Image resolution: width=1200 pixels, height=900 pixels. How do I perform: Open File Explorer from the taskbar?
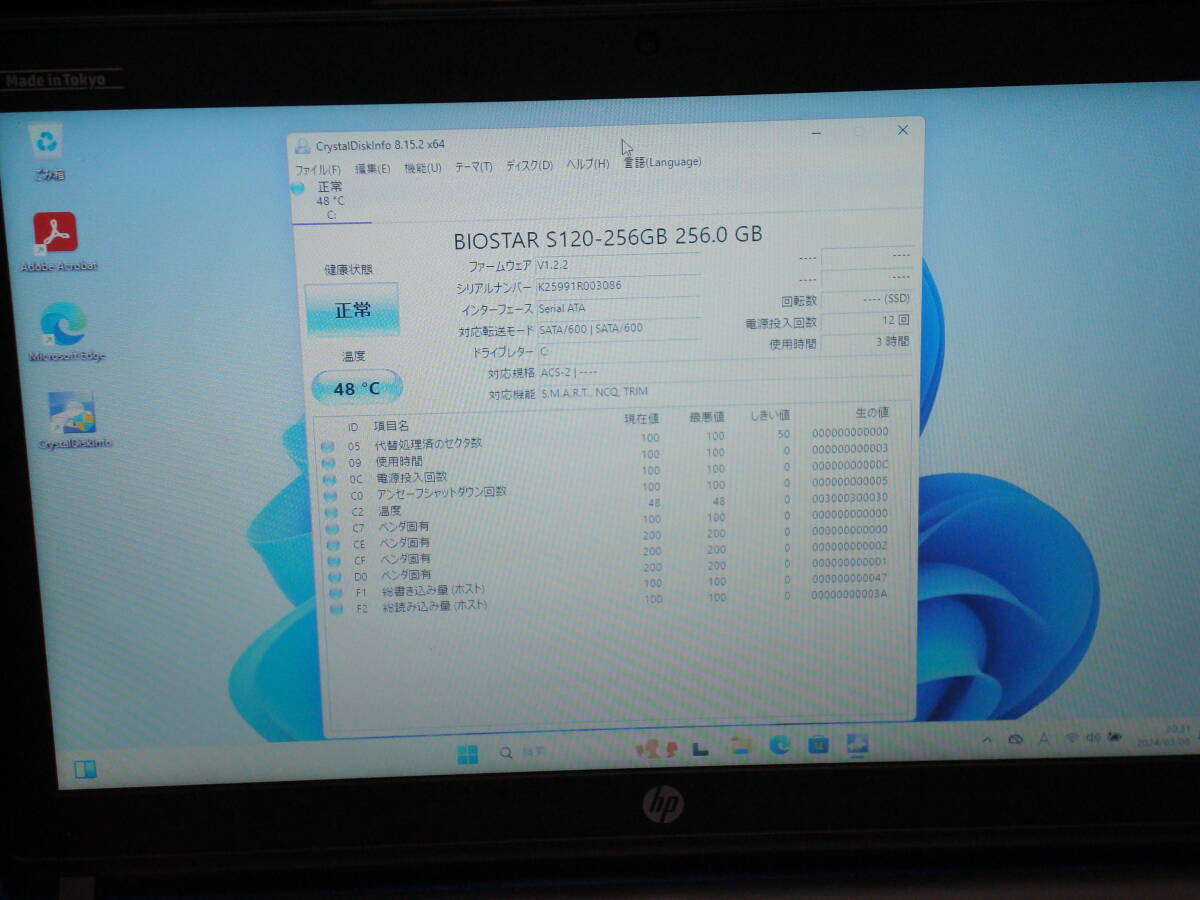point(741,746)
